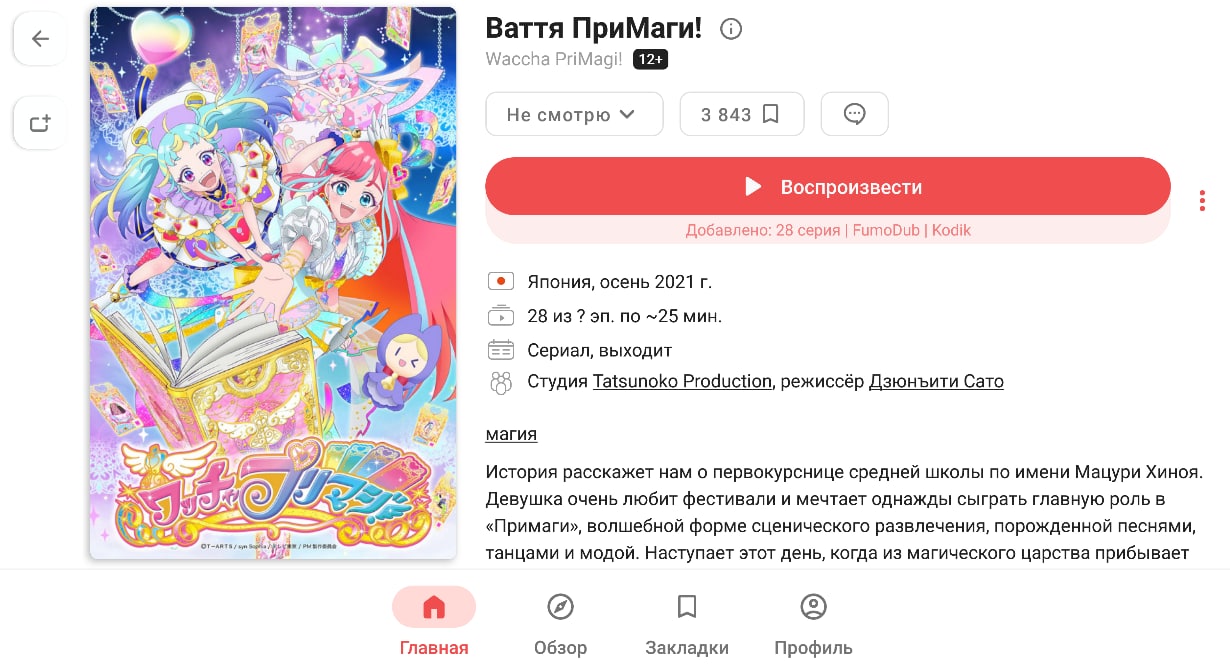1230x667 pixels.
Task: Click the add-to-collection icon below back arrow
Action: click(x=40, y=124)
